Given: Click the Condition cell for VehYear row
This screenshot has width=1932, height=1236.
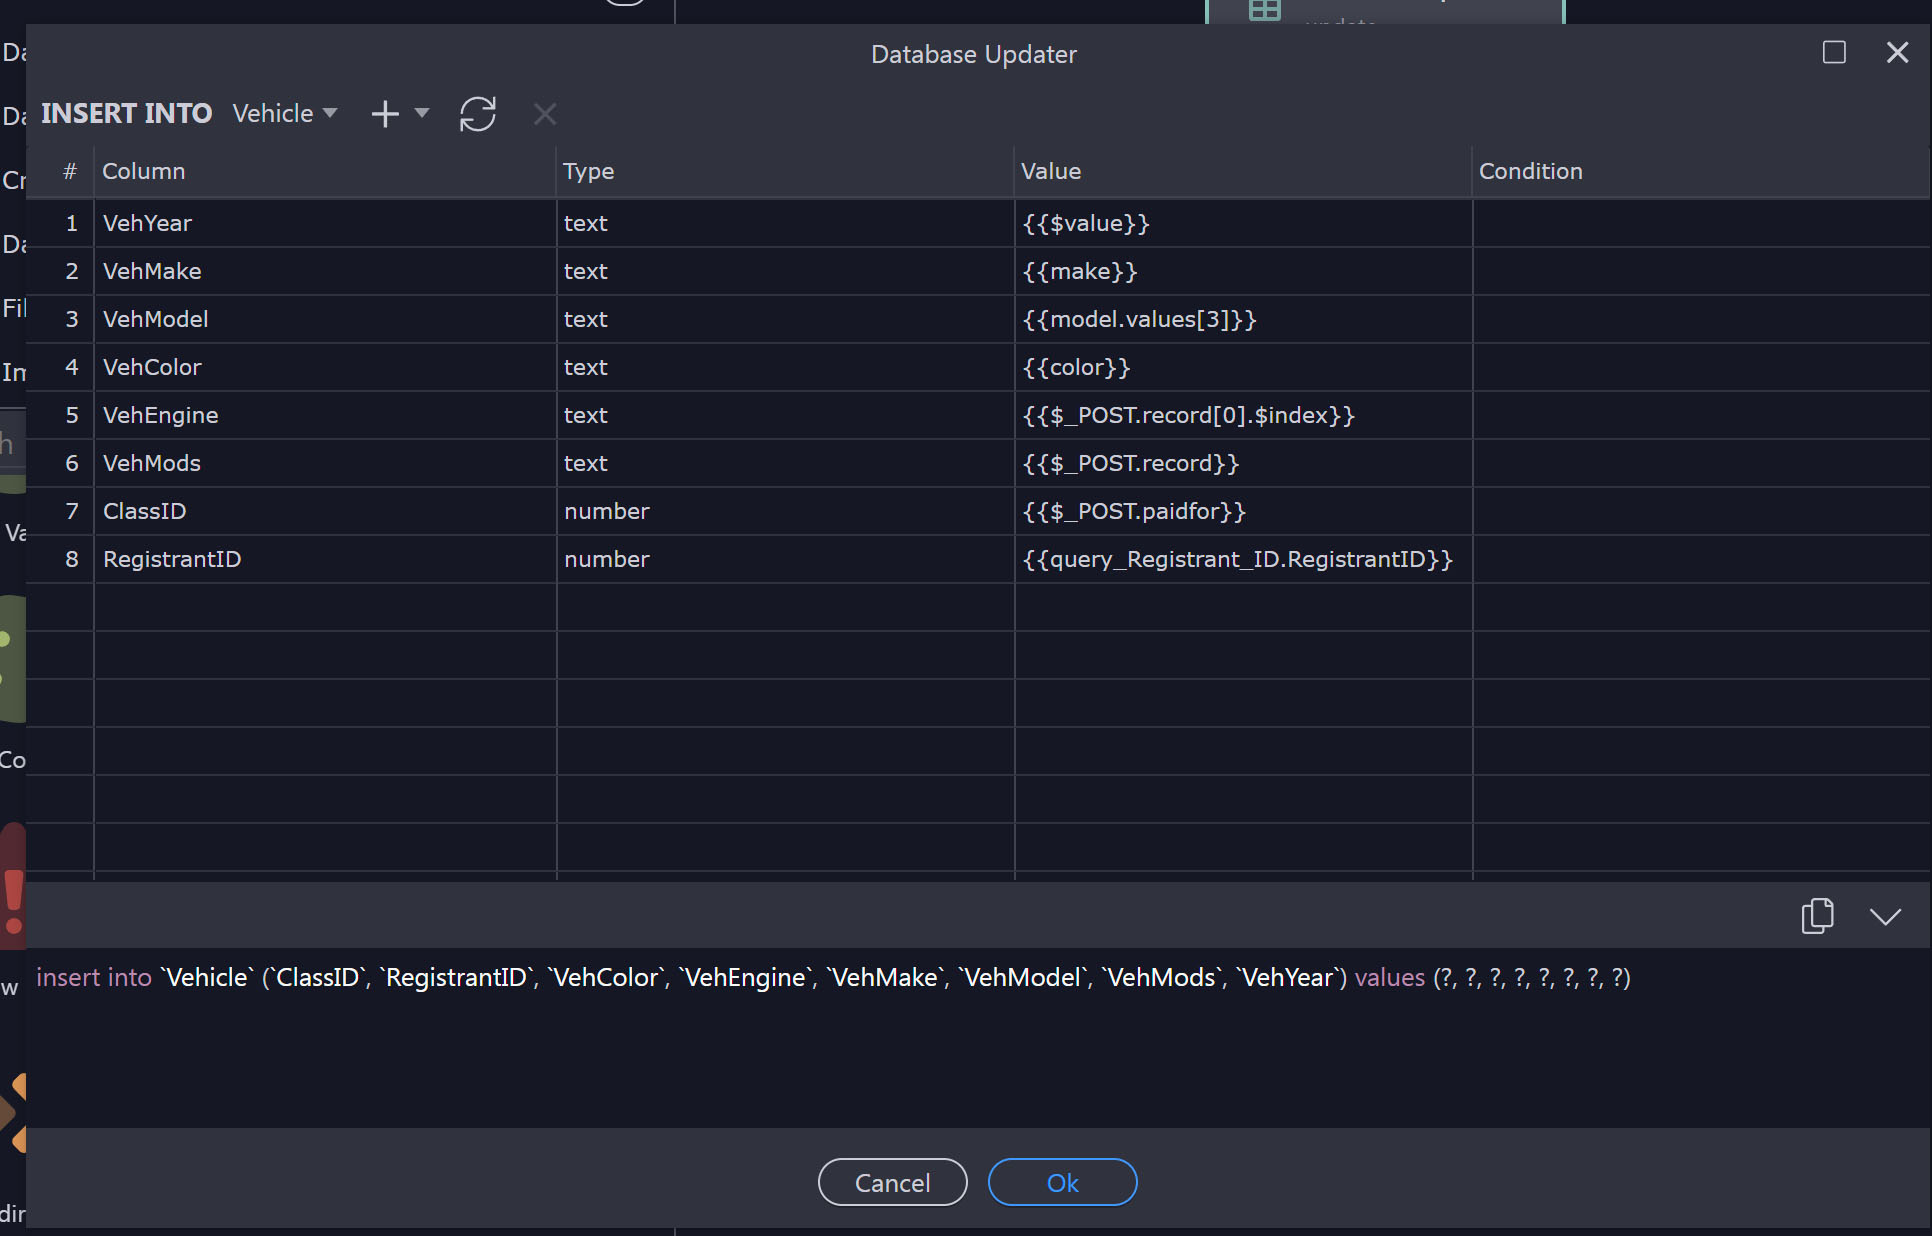Looking at the screenshot, I should [x=1701, y=223].
